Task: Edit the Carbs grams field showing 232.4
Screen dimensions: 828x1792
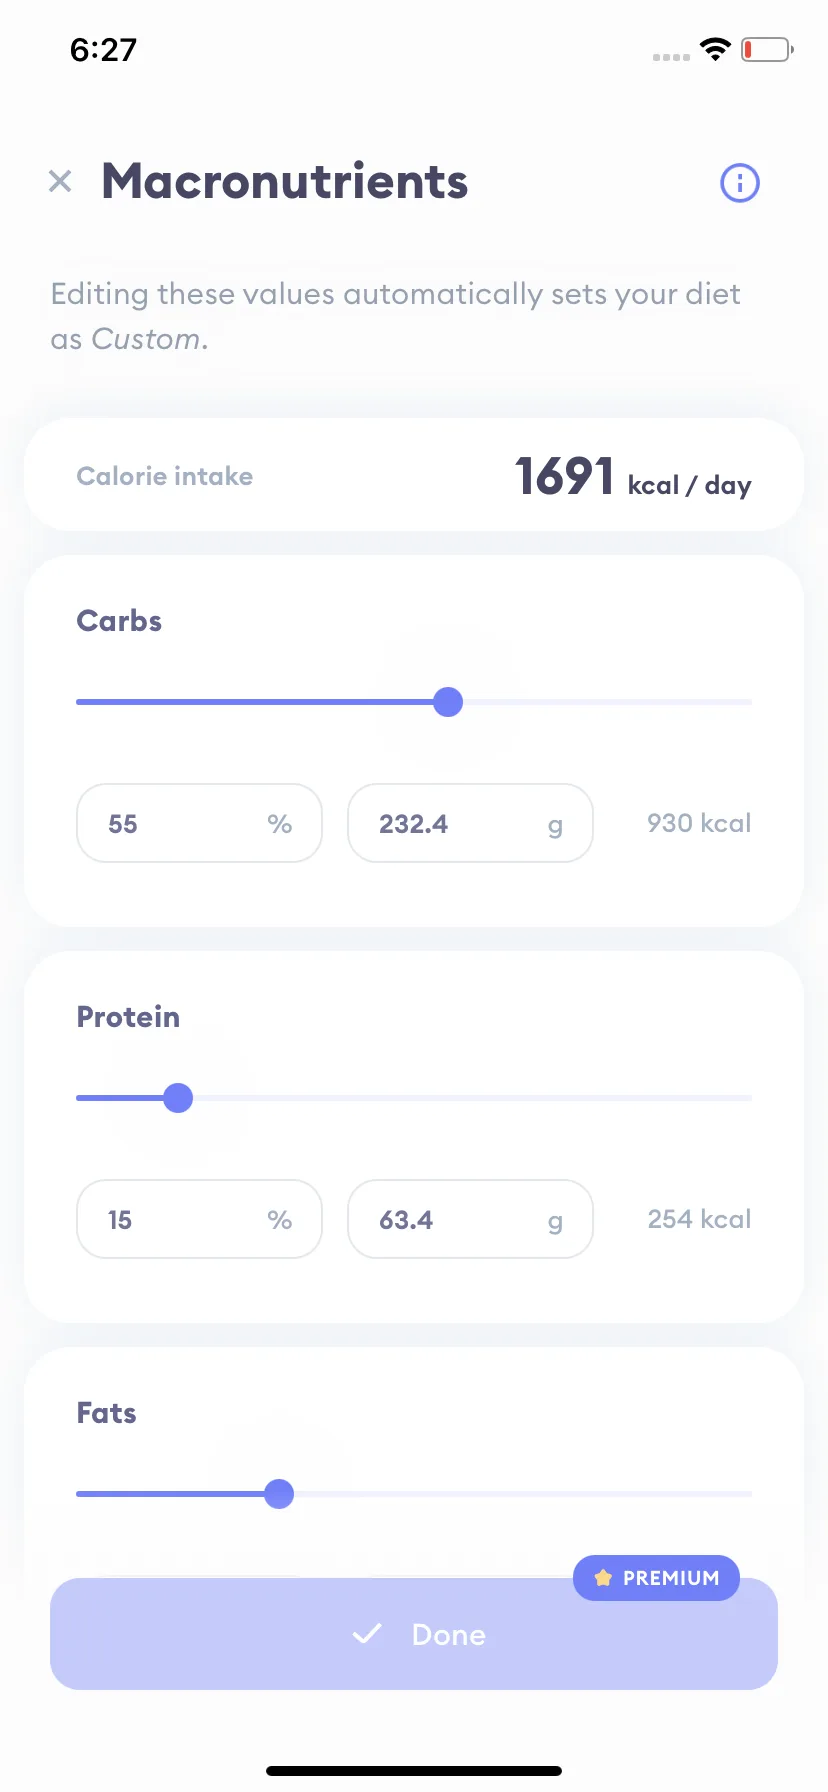Action: (x=470, y=823)
